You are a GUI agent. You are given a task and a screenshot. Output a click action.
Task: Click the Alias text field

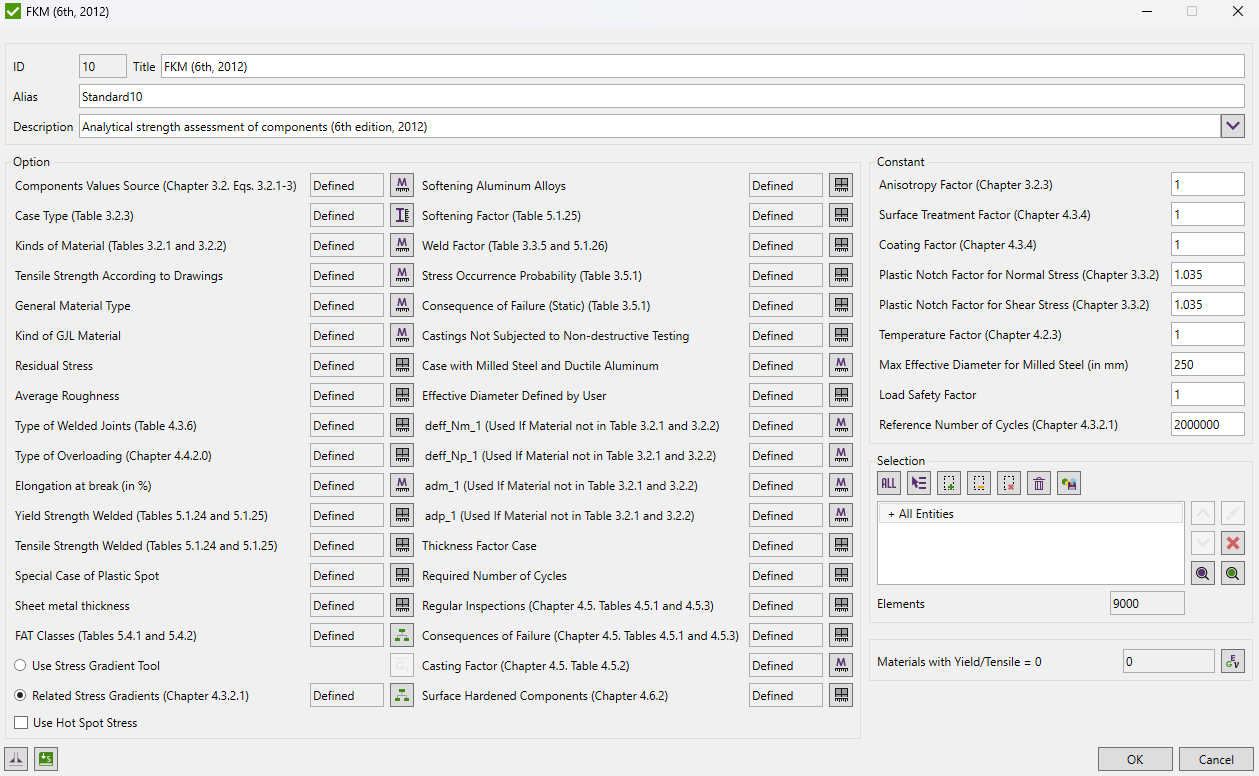pos(660,97)
